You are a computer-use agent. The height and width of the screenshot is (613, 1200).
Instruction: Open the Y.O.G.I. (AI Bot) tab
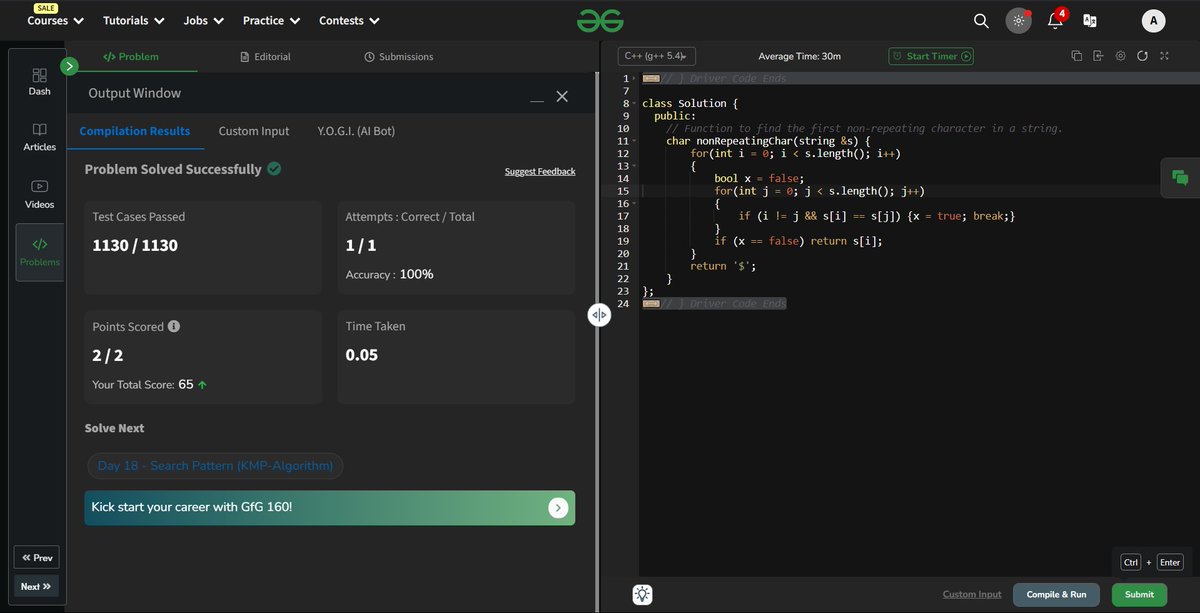356,131
